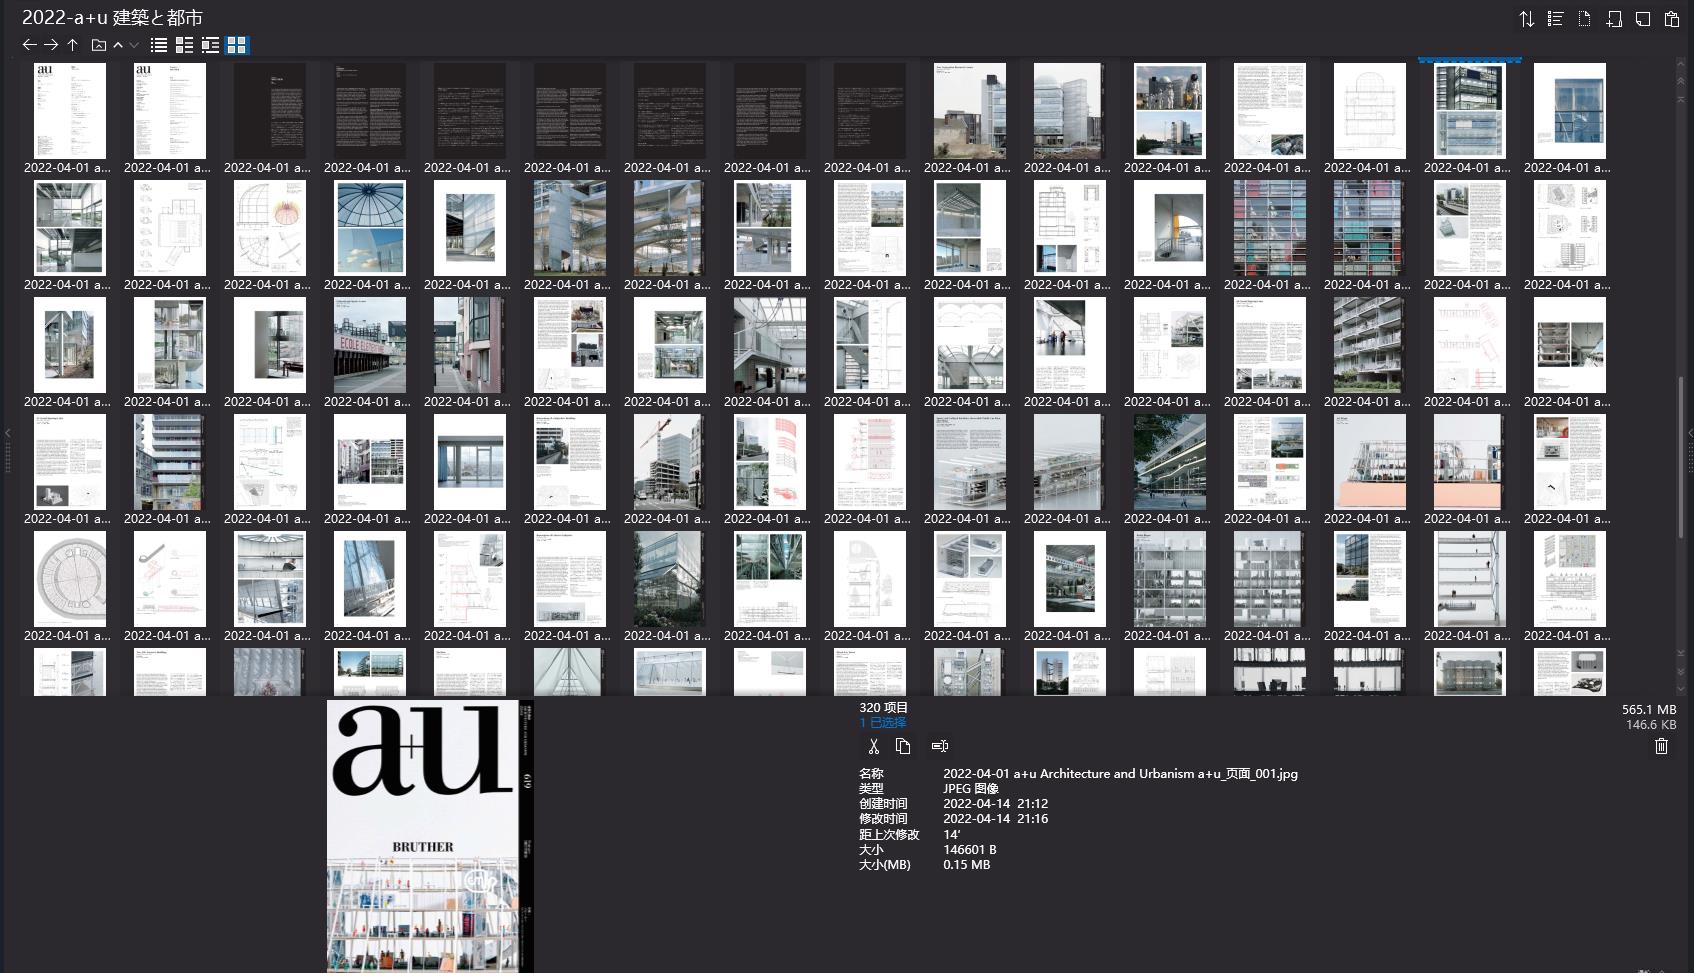Screen dimensions: 1694x973
Task: Switch to plain list view
Action: click(158, 45)
